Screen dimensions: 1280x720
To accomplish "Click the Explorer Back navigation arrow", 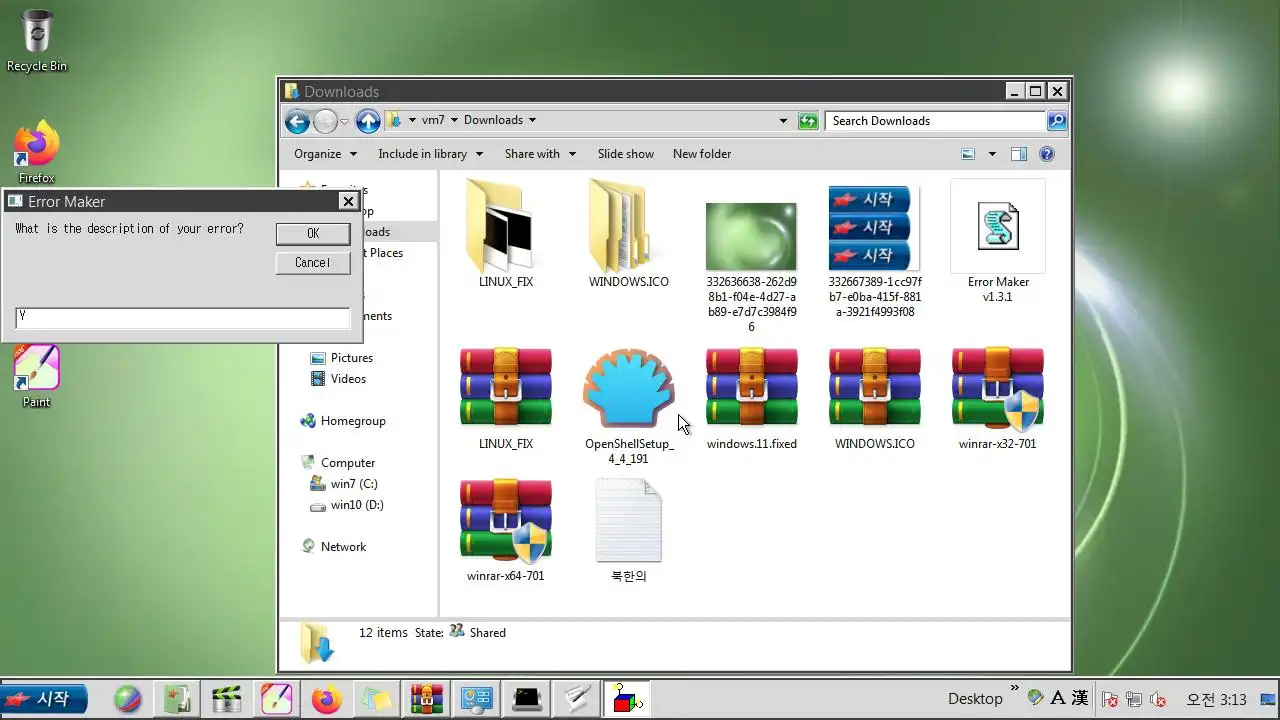I will [x=297, y=121].
